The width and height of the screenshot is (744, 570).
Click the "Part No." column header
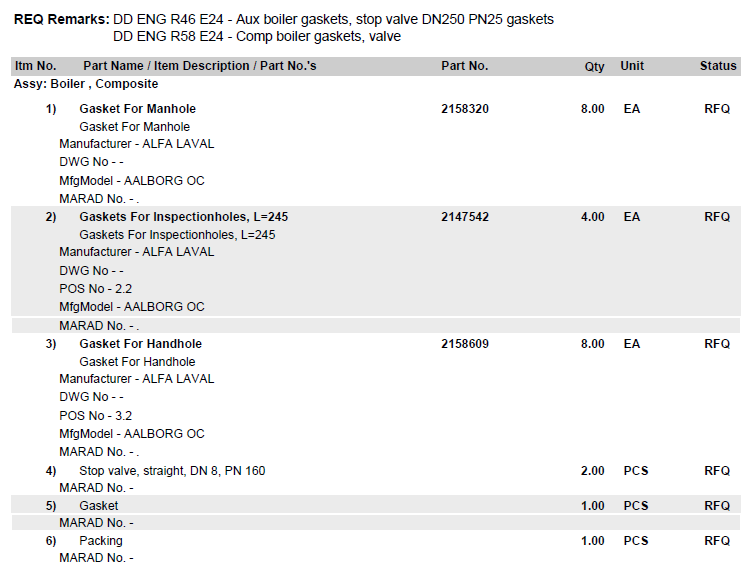click(464, 66)
